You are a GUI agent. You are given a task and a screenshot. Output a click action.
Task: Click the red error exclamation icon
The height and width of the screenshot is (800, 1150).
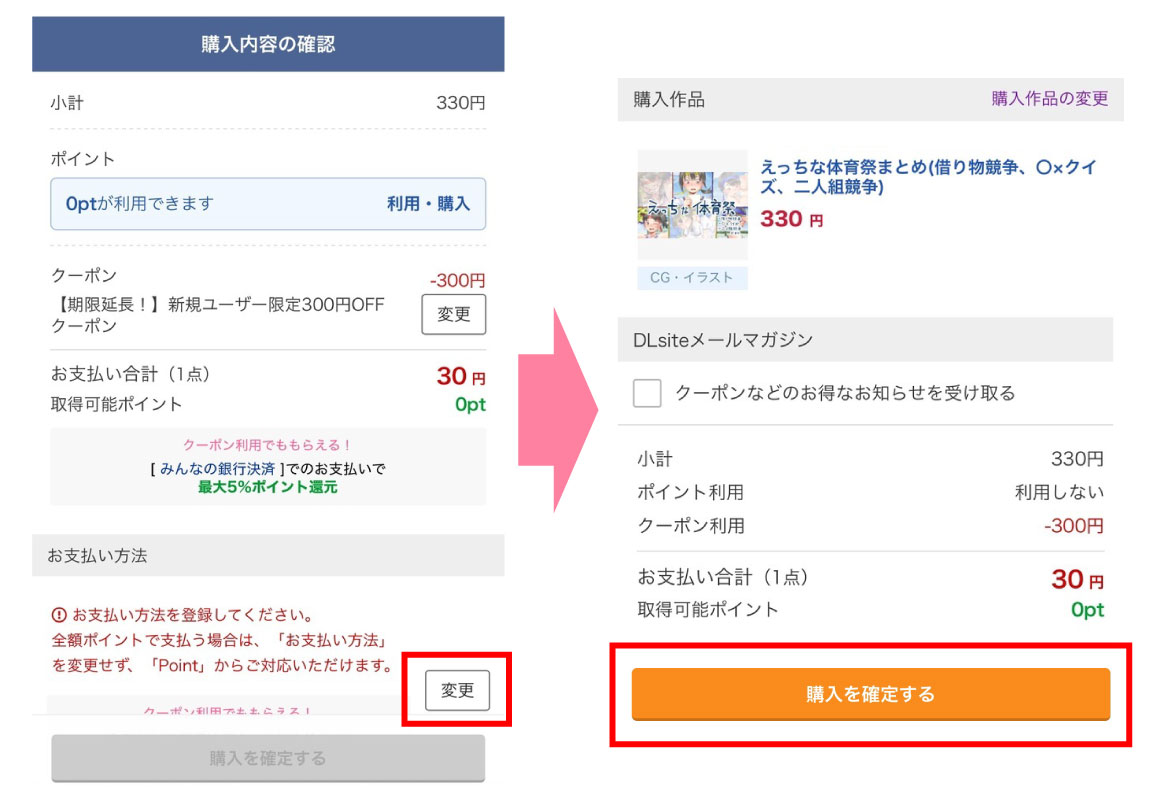59,614
